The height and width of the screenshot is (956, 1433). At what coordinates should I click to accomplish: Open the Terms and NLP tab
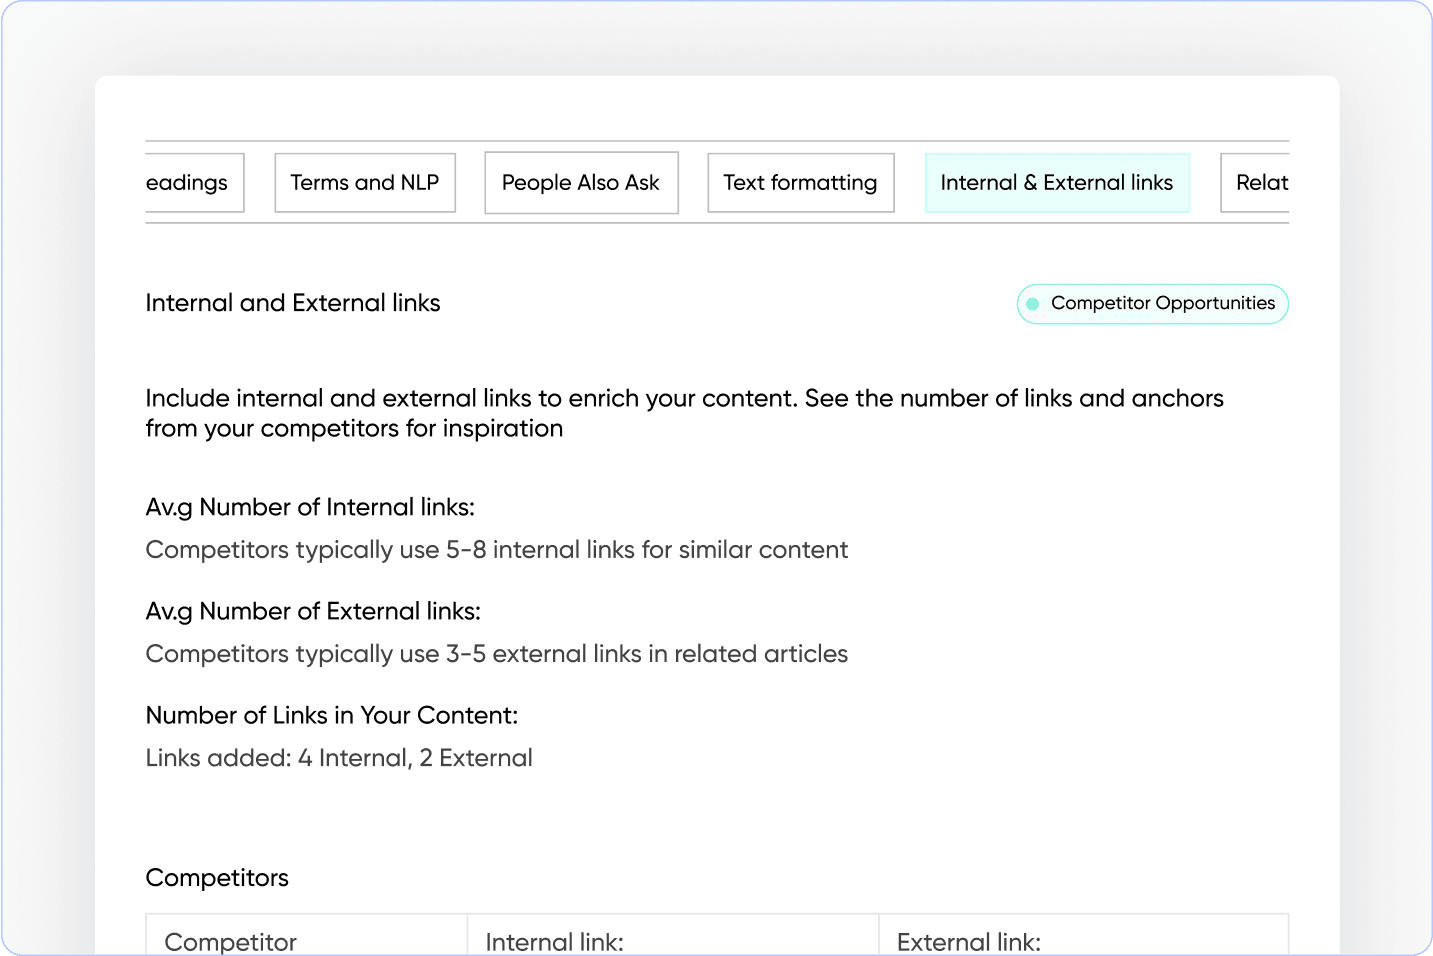point(364,183)
